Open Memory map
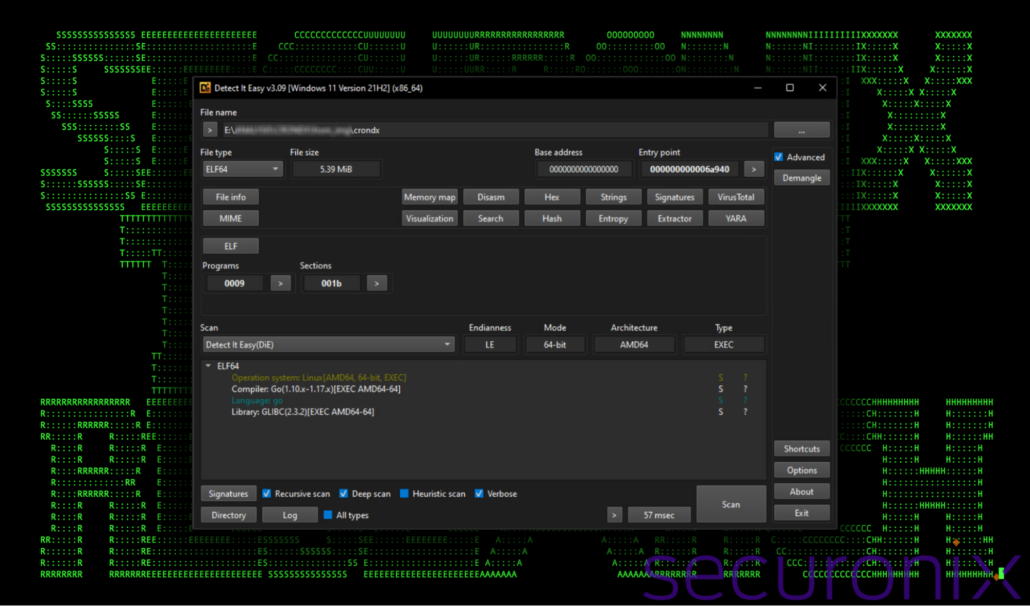The image size is (1030, 606). 430,197
